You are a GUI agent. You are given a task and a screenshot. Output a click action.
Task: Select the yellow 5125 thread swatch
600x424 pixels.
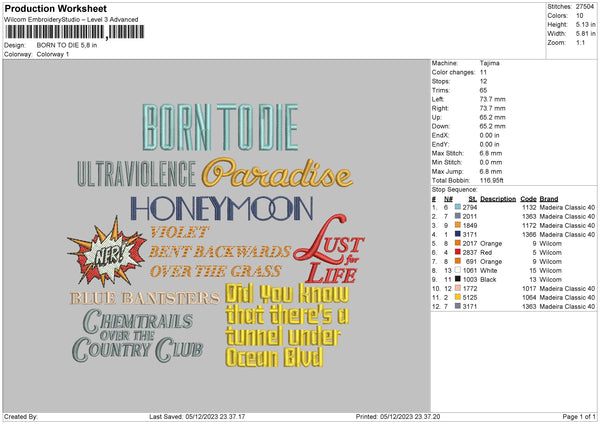click(458, 297)
